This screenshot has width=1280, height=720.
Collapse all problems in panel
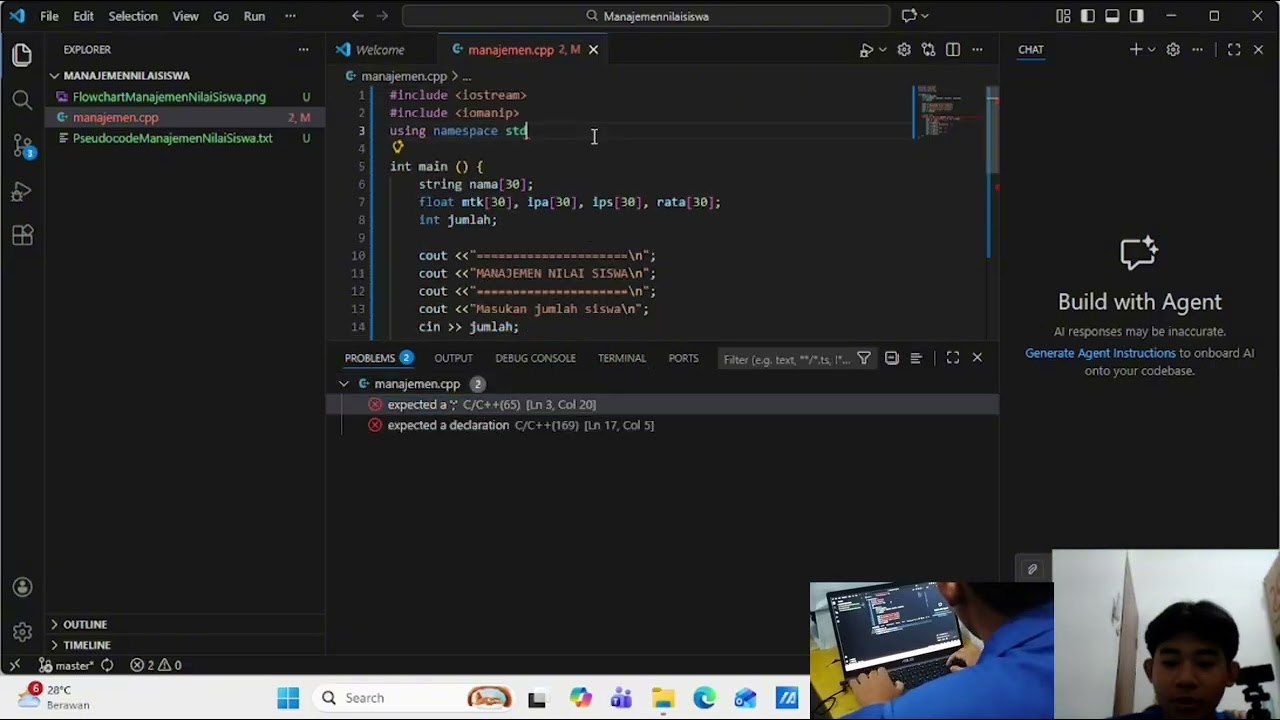pyautogui.click(x=891, y=358)
